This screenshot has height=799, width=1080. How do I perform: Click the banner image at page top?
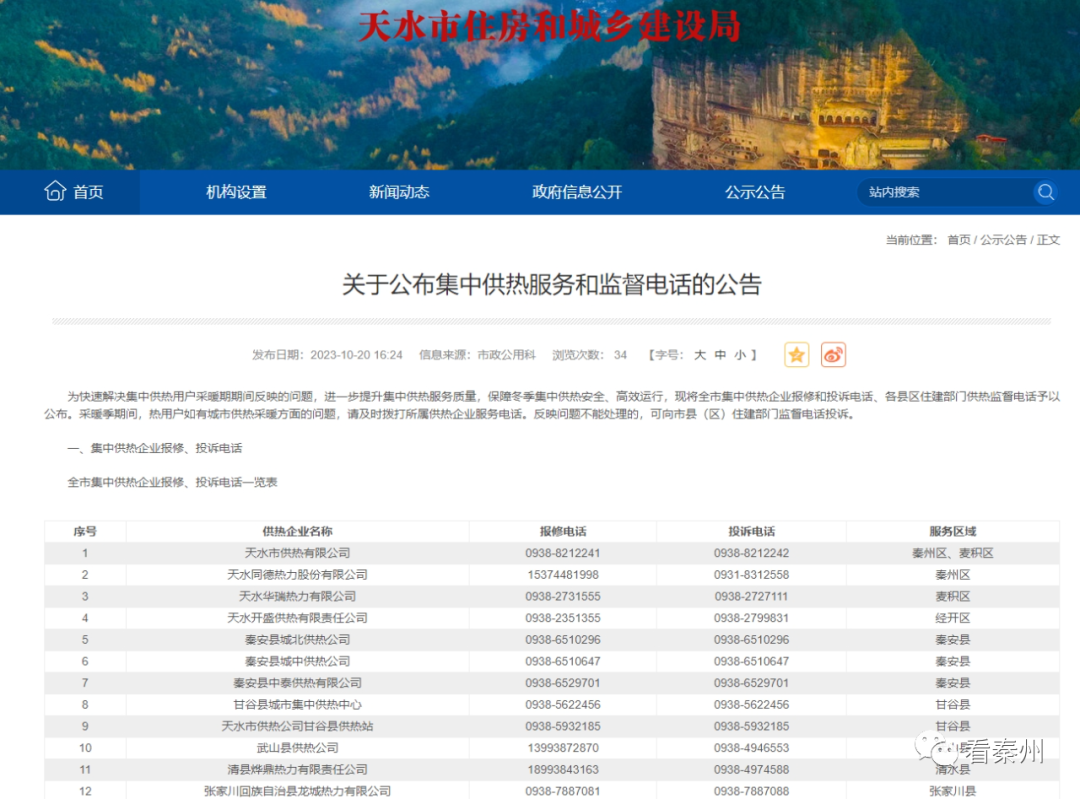pos(540,85)
